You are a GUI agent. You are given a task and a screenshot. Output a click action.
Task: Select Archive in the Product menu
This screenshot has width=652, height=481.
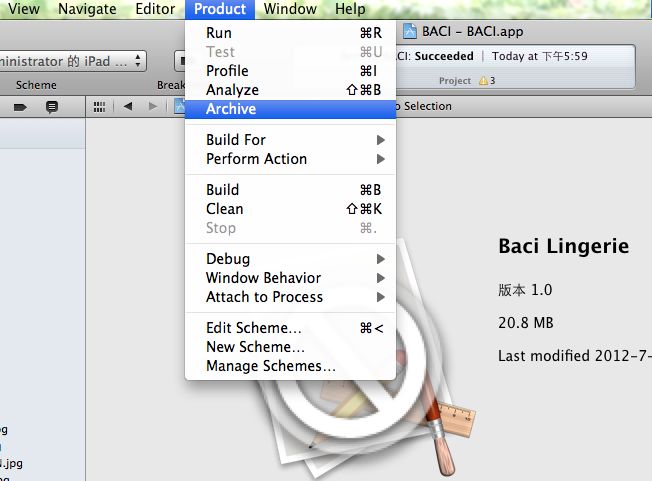click(290, 109)
